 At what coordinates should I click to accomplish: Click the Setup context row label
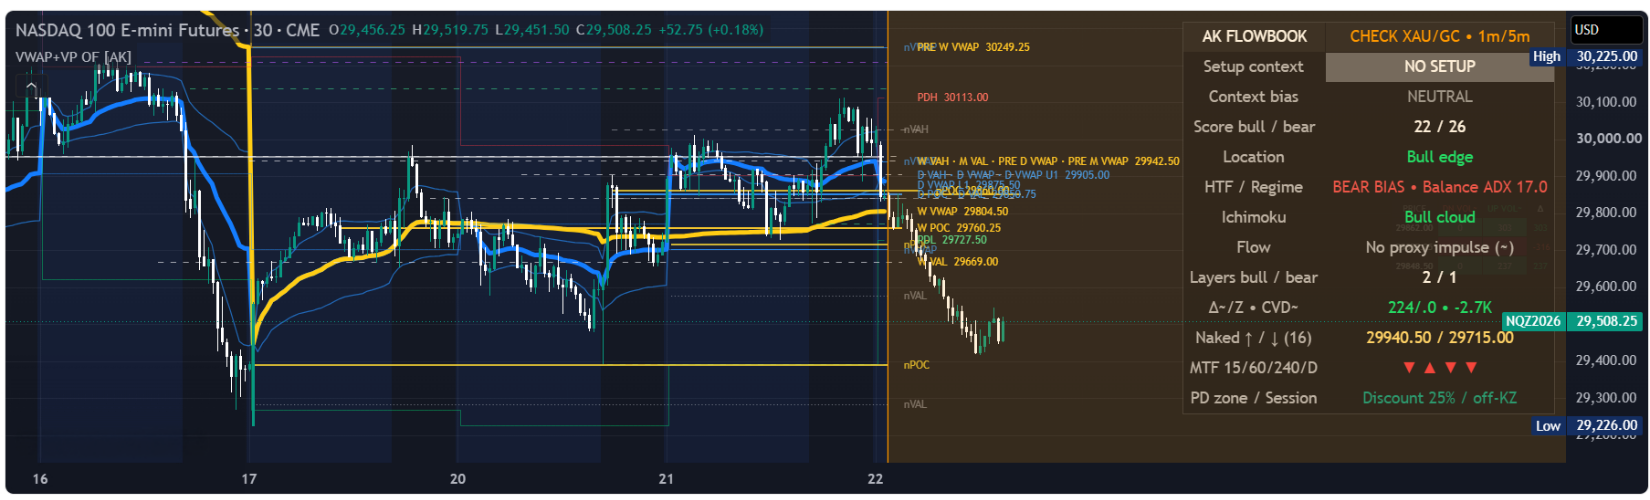tap(1253, 66)
